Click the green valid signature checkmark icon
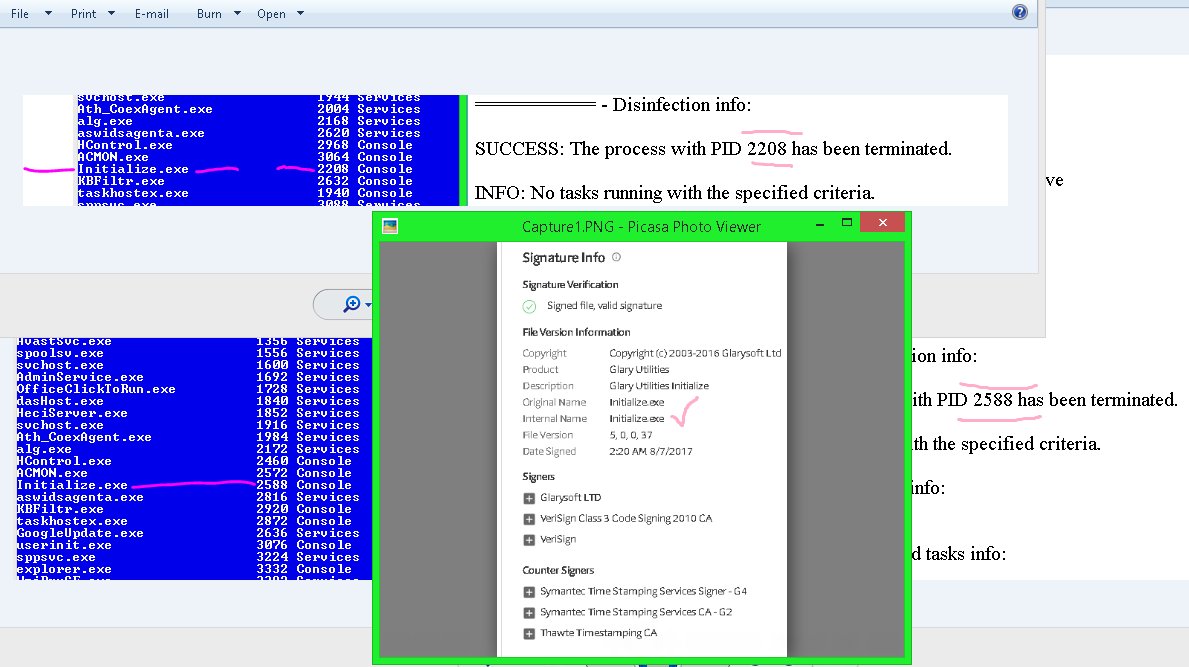 [x=529, y=306]
